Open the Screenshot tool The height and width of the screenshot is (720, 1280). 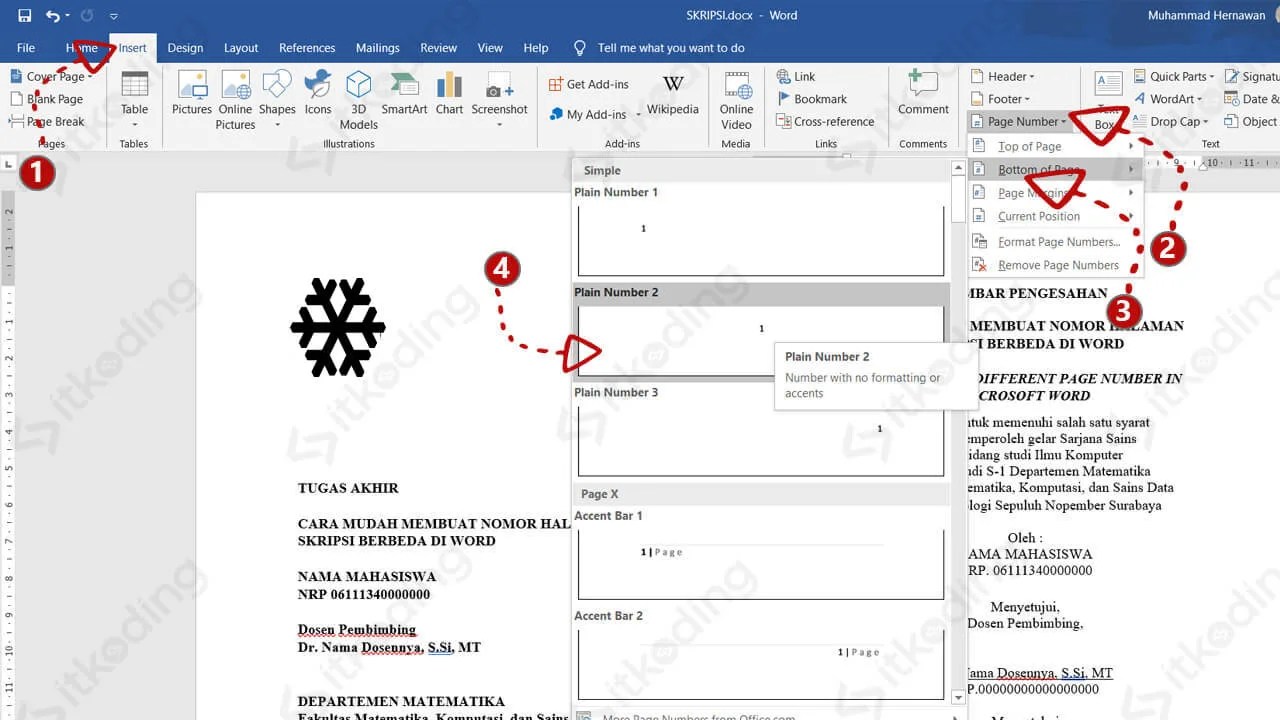(x=500, y=100)
